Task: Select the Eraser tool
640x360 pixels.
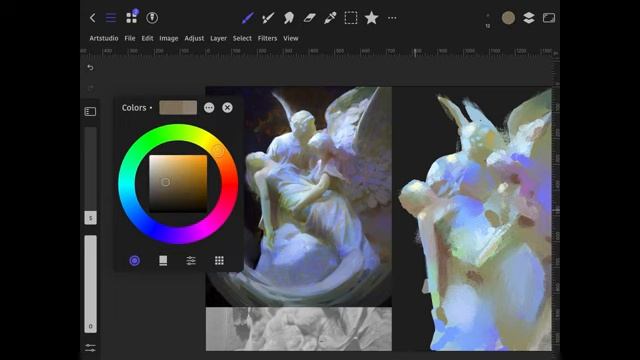Action: (309, 18)
